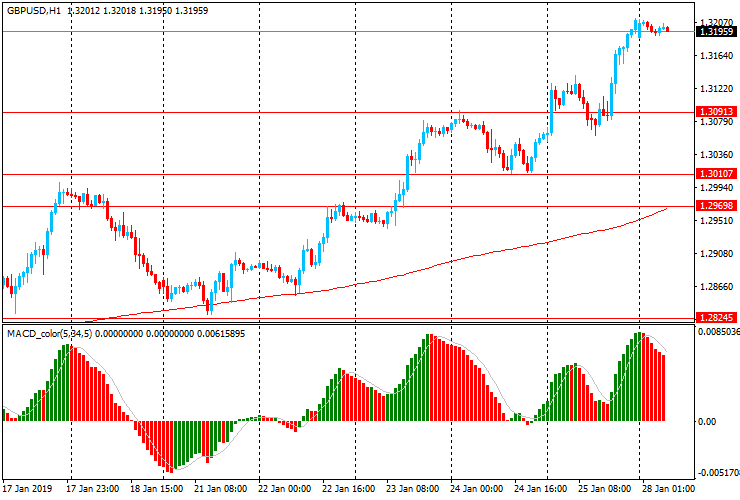Click the 1.32070 price scale value

pyautogui.click(x=717, y=22)
